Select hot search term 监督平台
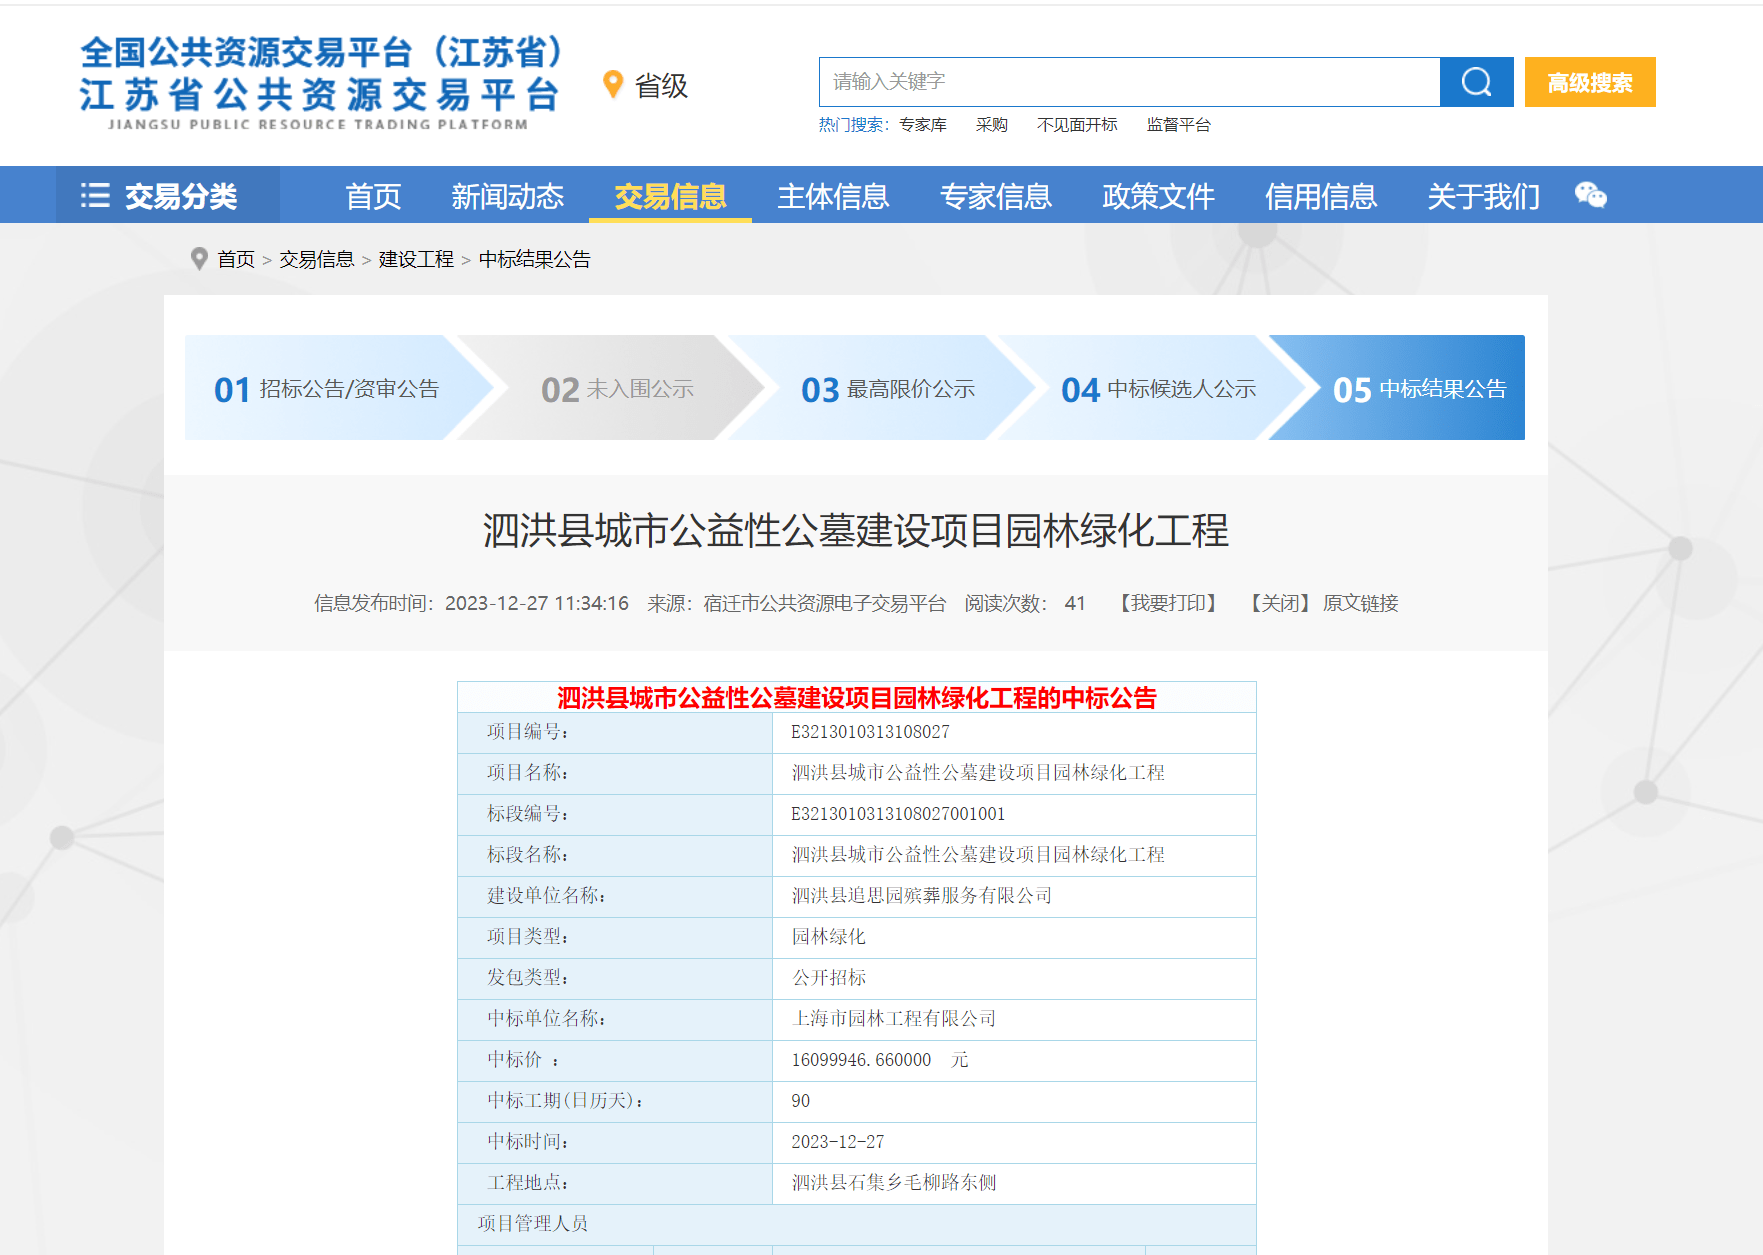This screenshot has height=1255, width=1763. [x=1178, y=125]
